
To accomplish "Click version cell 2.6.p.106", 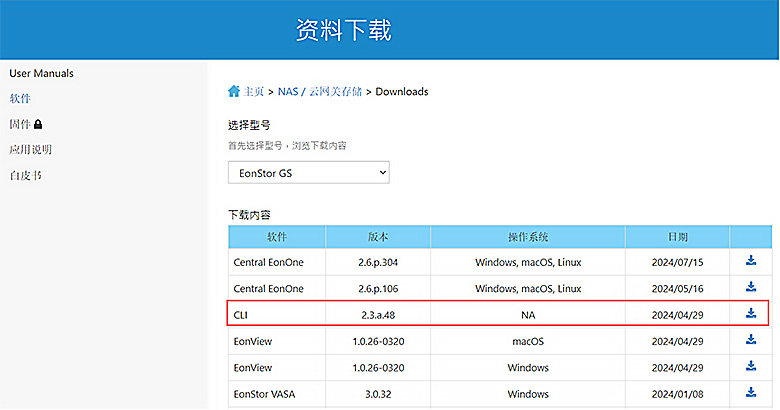I will point(378,289).
